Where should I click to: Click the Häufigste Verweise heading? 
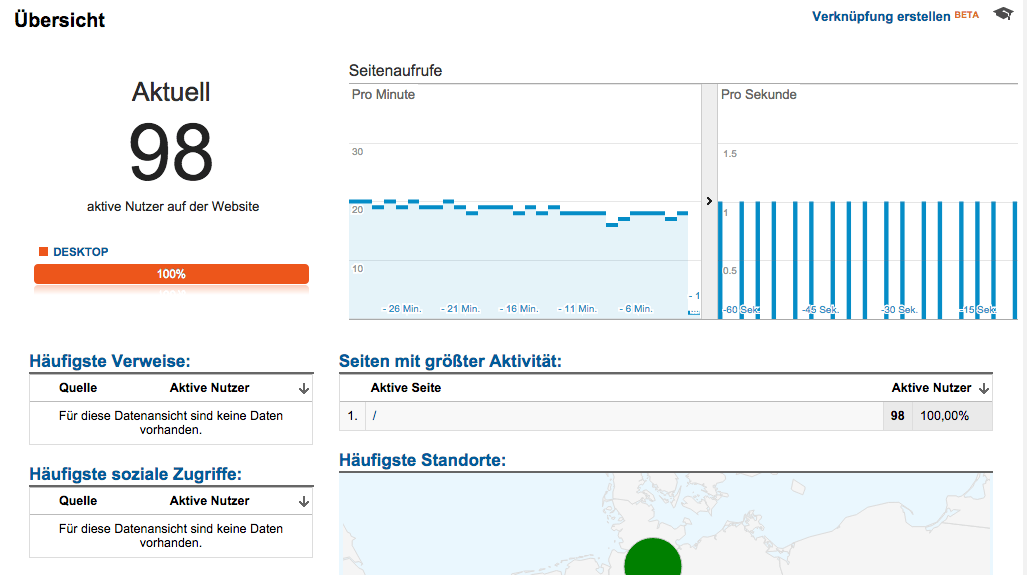tap(110, 361)
